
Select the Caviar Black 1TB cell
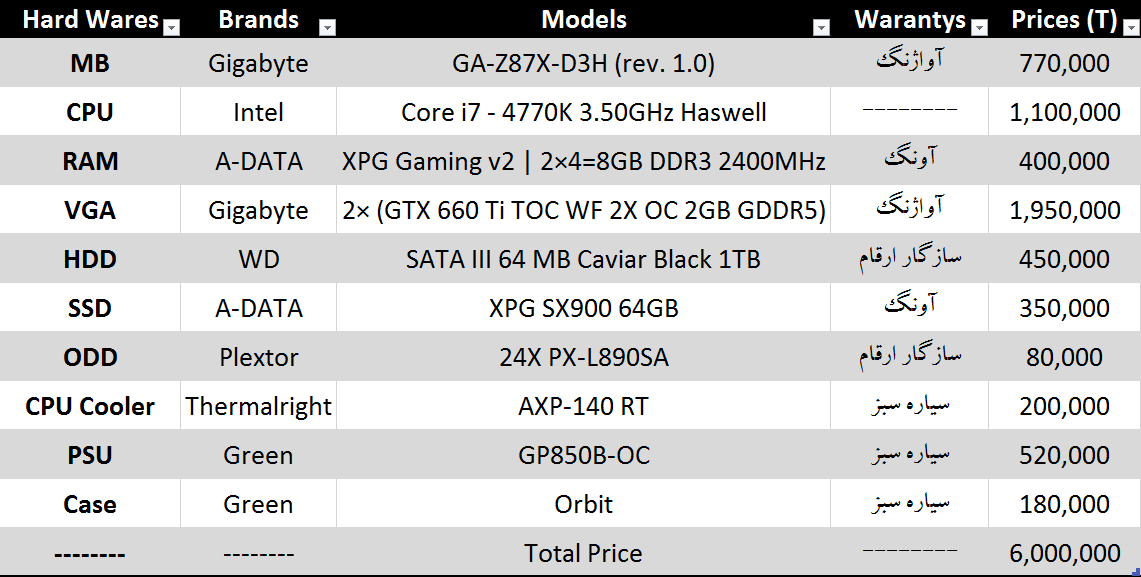pos(584,260)
